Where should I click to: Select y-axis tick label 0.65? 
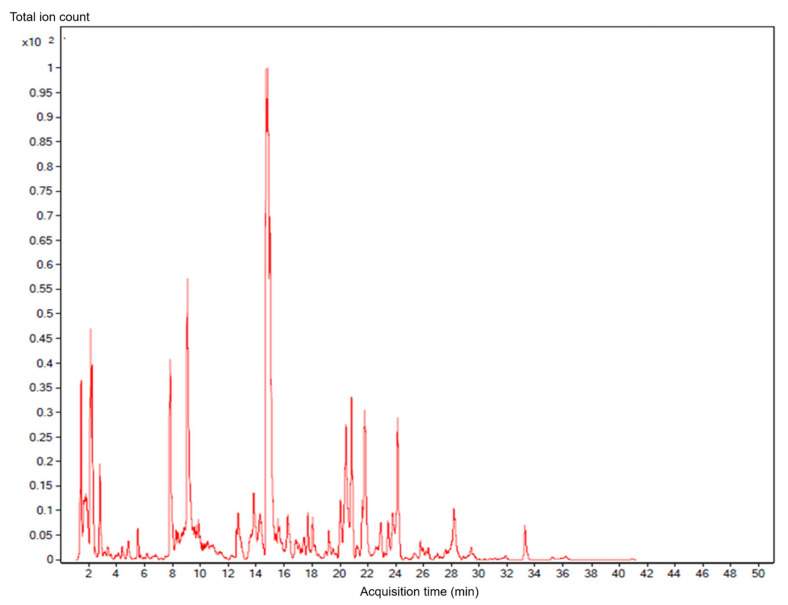41,240
